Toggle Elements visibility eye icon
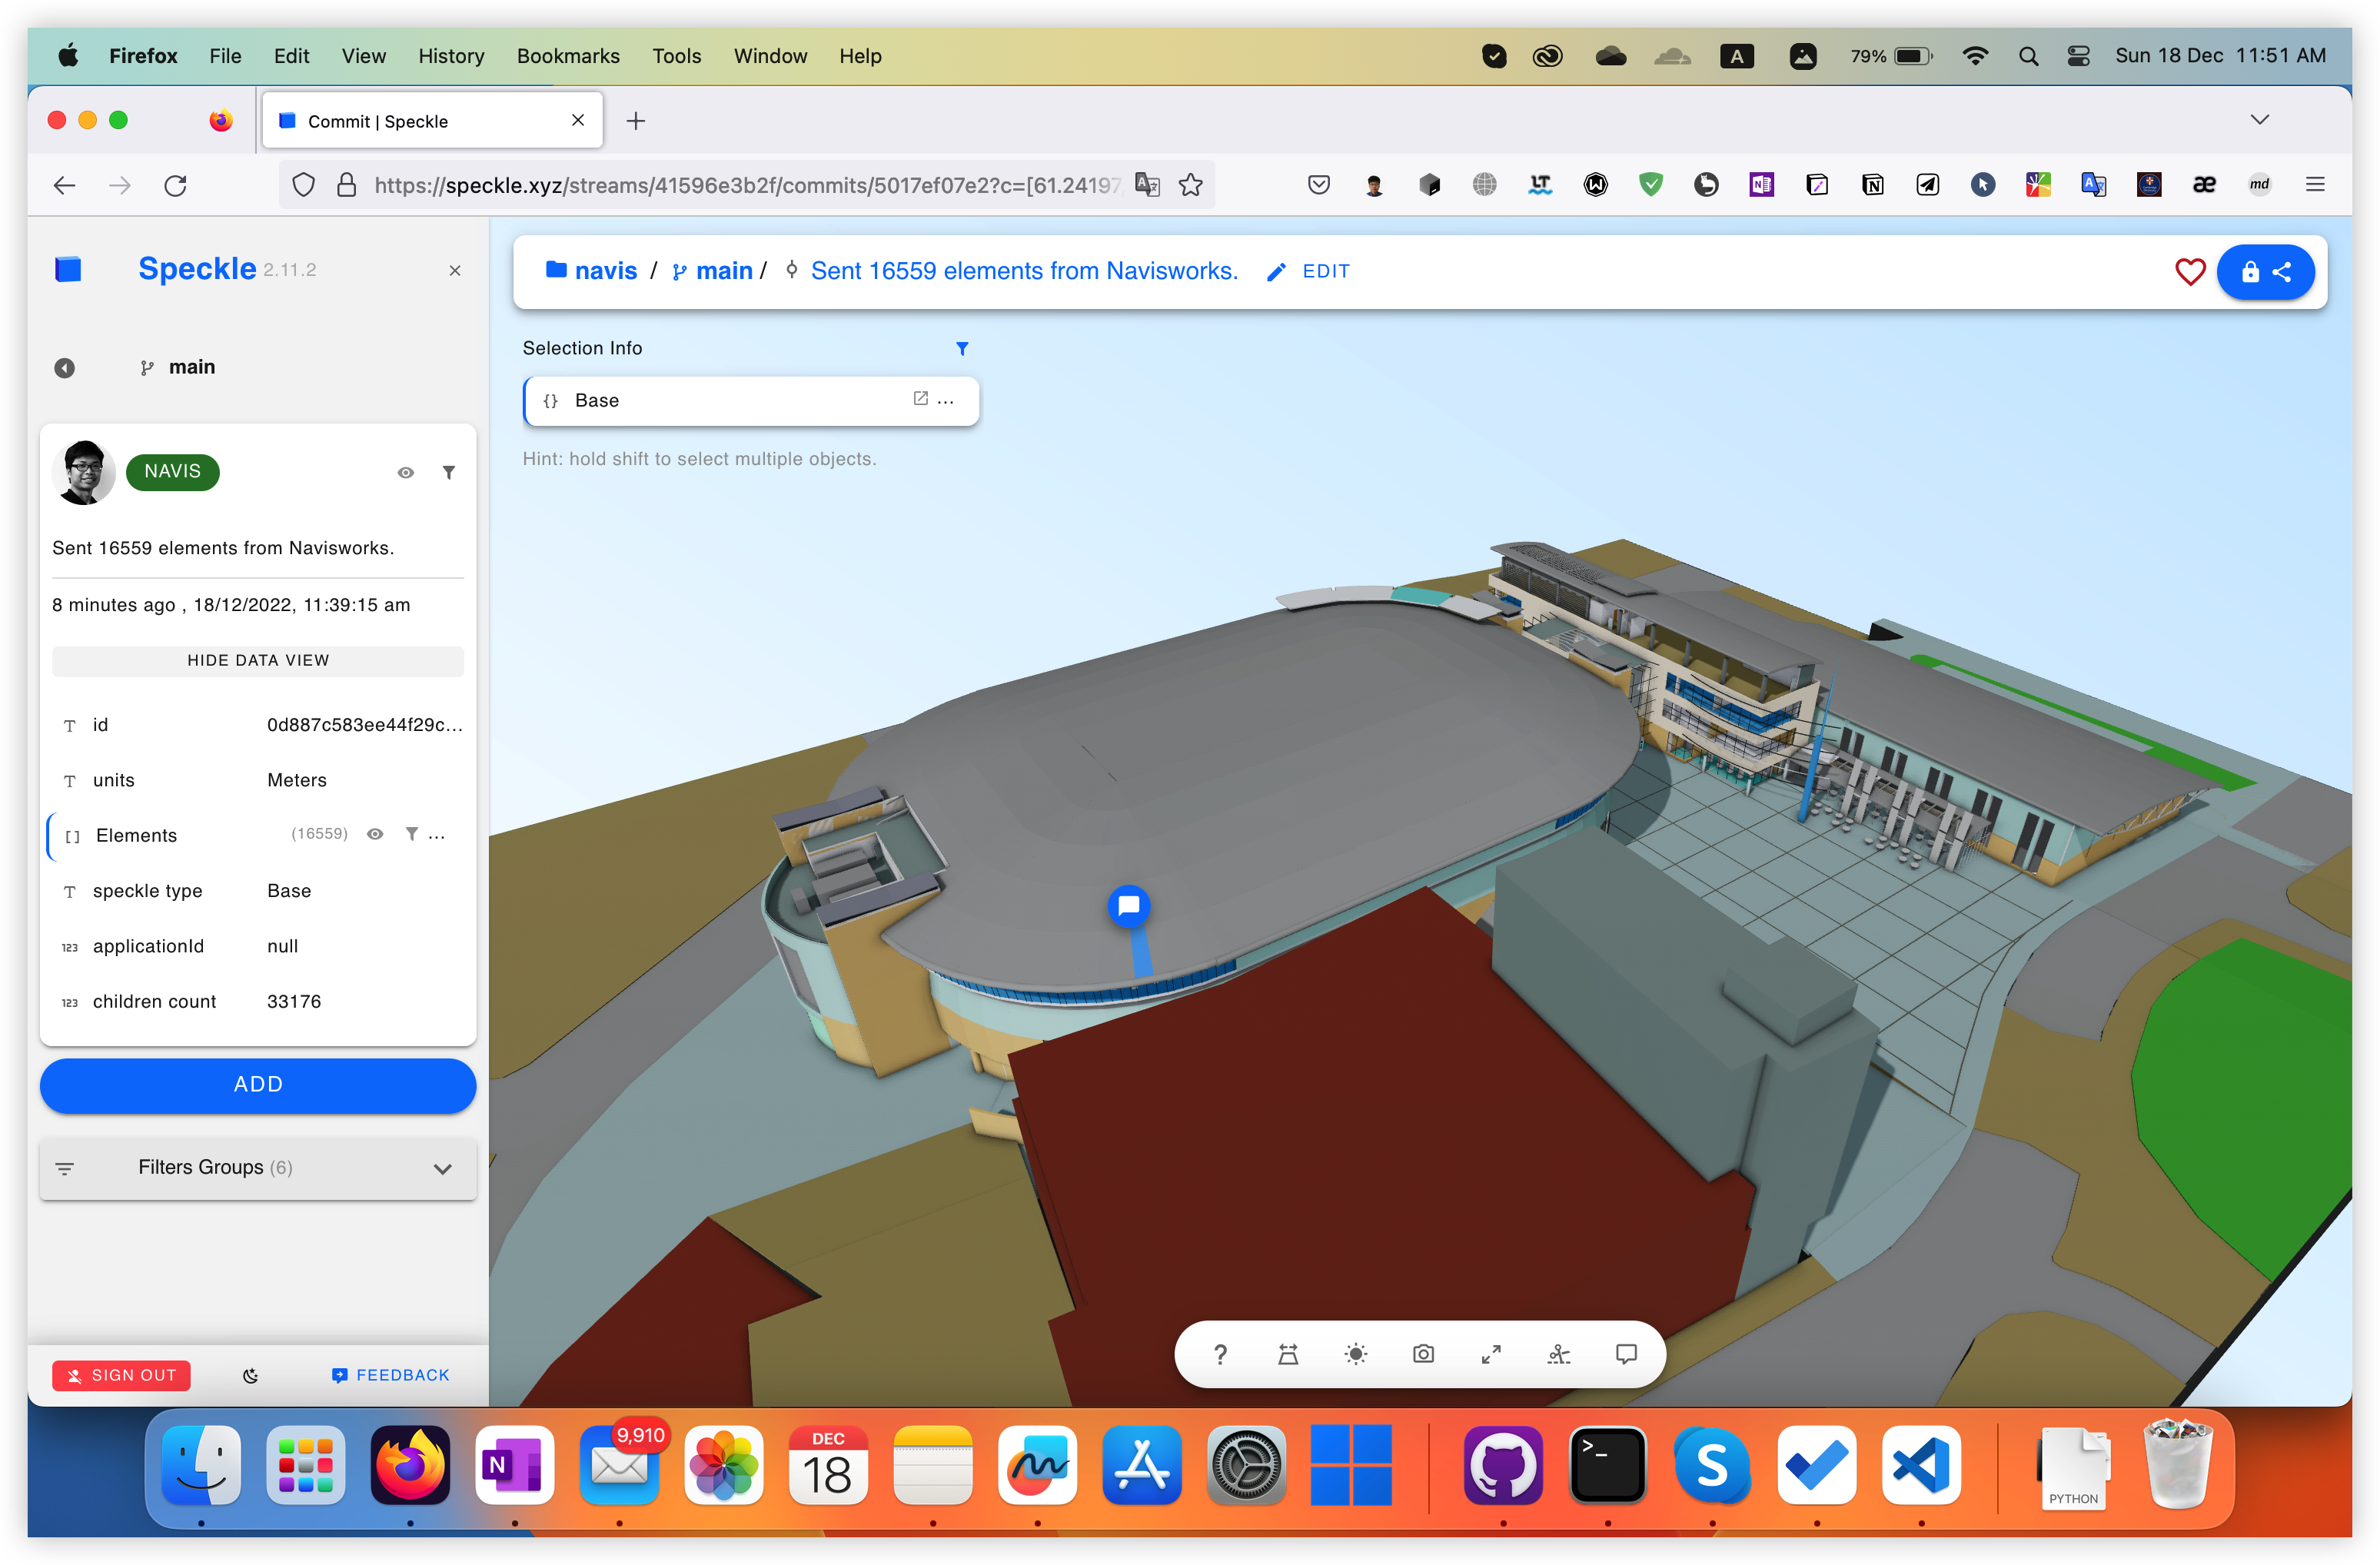This screenshot has width=2380, height=1565. tap(375, 834)
